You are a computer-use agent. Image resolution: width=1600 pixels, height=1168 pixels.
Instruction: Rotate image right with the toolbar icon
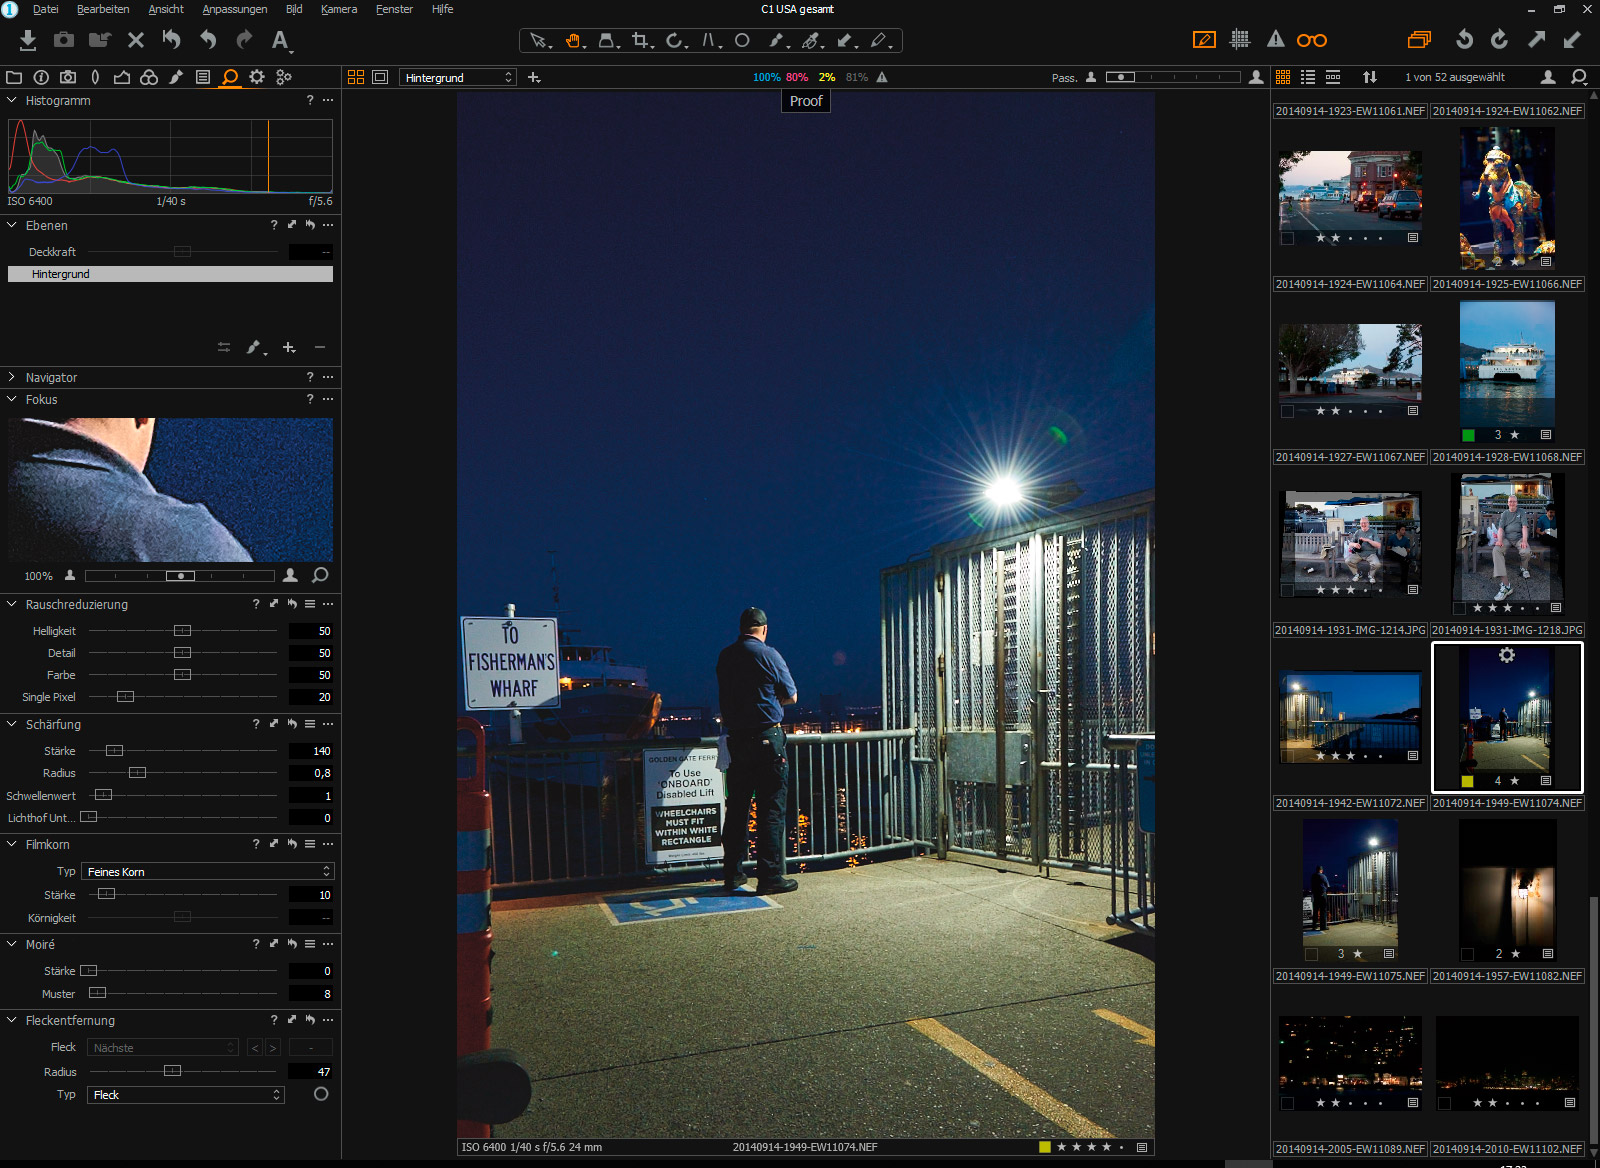pyautogui.click(x=1499, y=40)
